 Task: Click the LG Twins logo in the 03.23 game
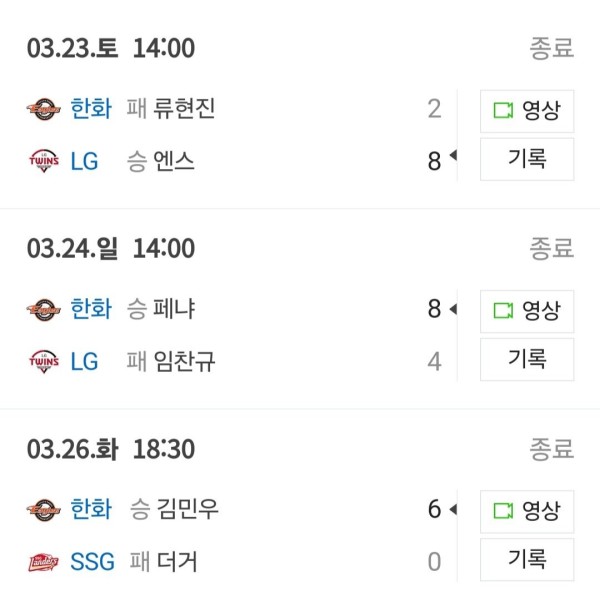tap(44, 161)
